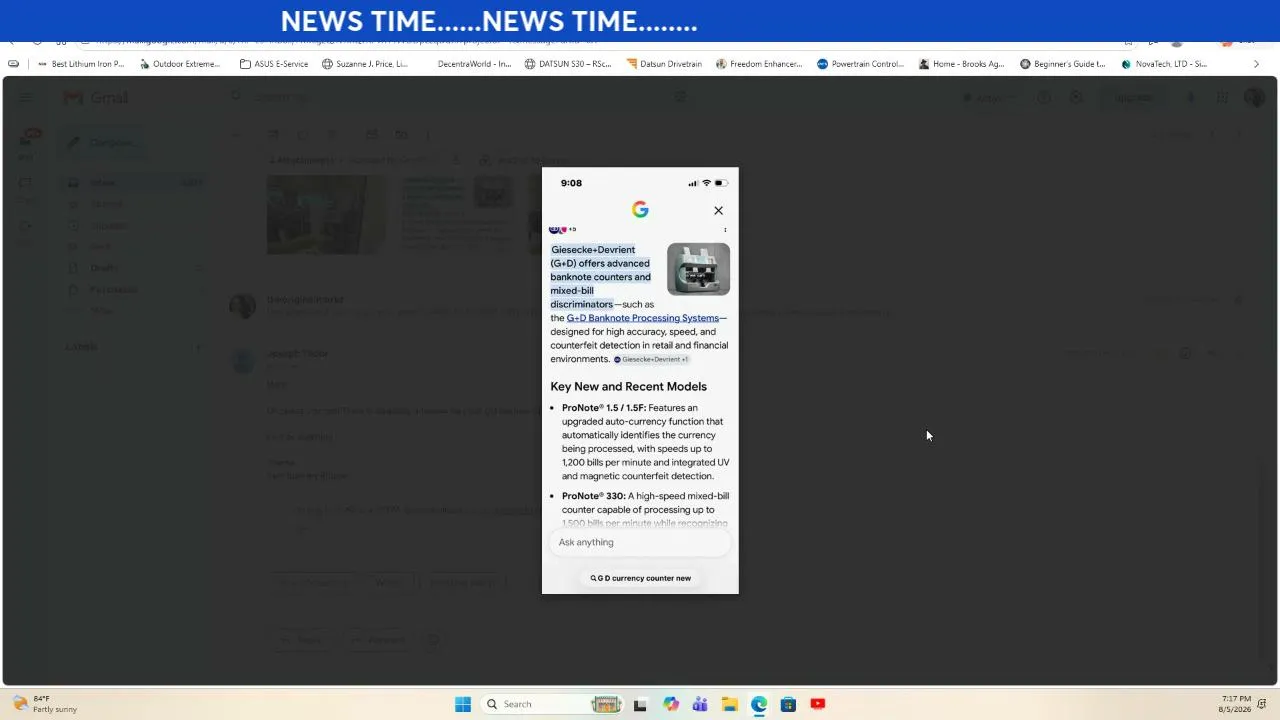Follow the G+D Banknote Processing Systems link
This screenshot has height=720, width=1280.
click(x=643, y=318)
